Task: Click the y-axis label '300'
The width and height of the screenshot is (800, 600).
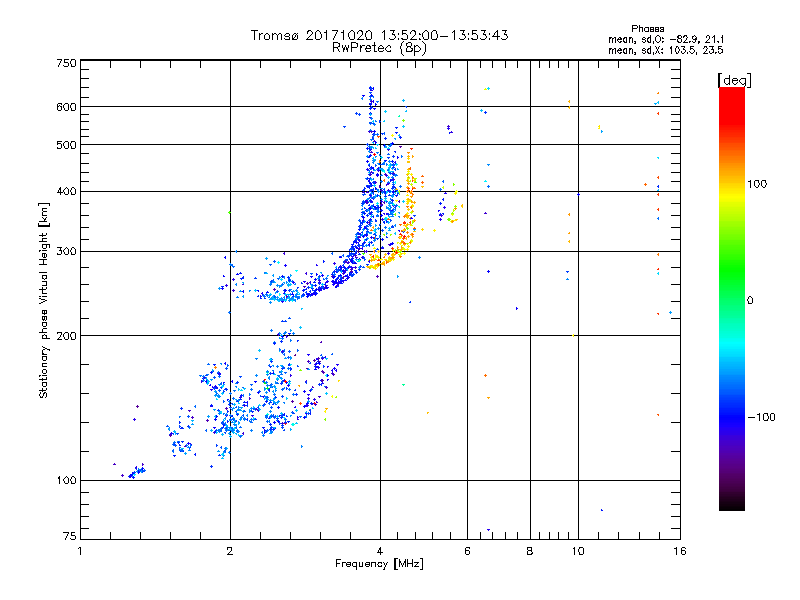Action: click(66, 252)
